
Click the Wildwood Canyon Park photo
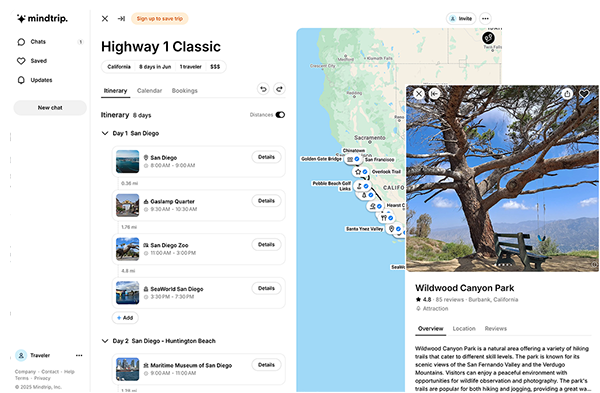pos(502,178)
